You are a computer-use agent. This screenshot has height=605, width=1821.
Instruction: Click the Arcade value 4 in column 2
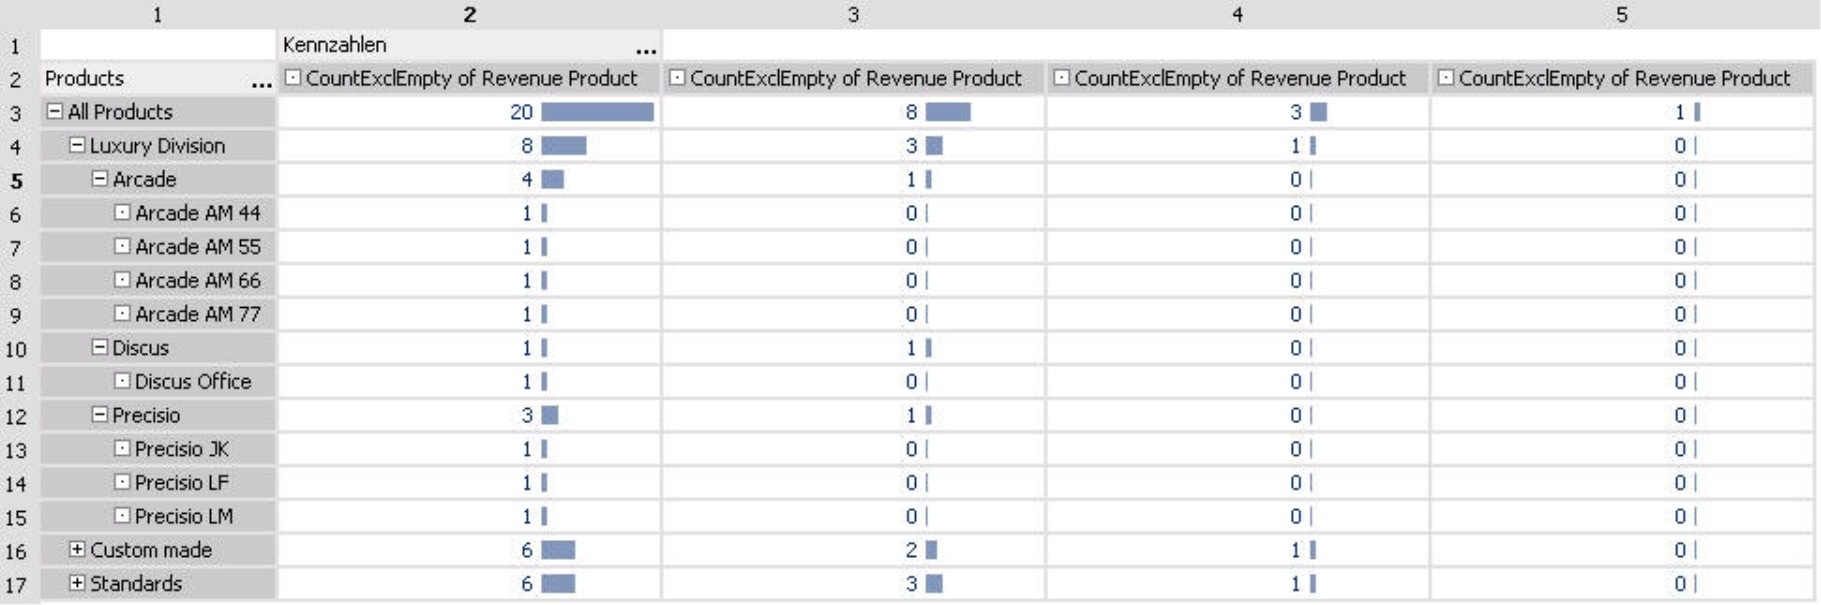click(x=527, y=179)
